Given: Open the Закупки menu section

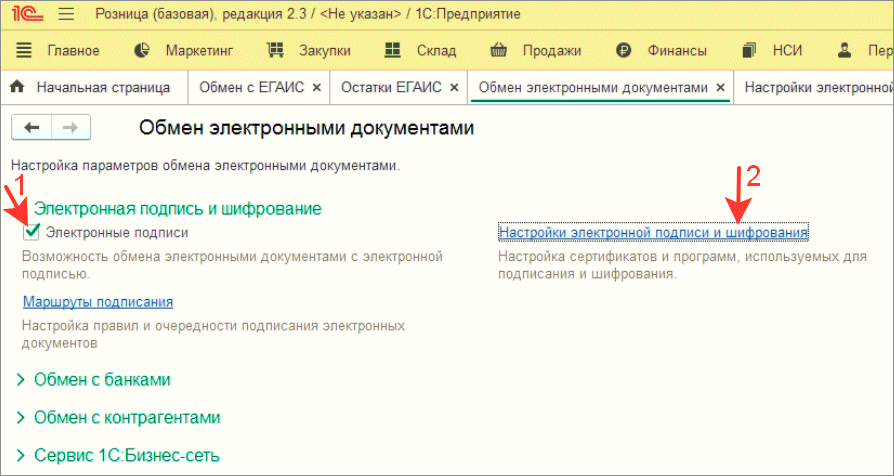Looking at the screenshot, I should 326,51.
